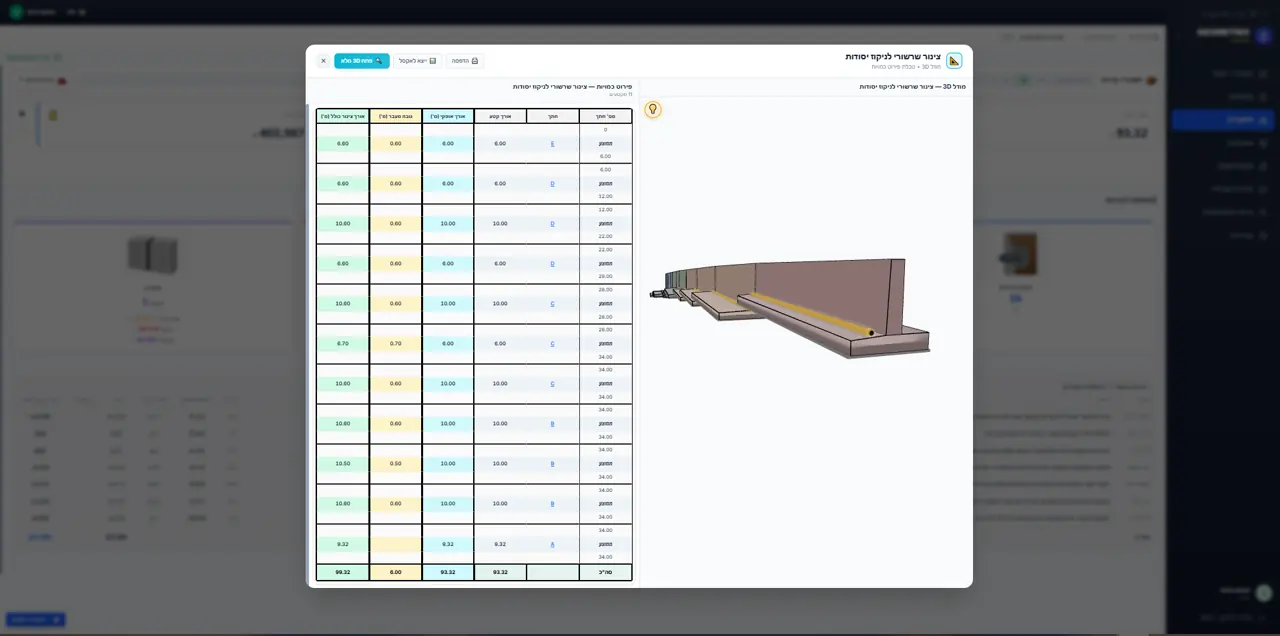The height and width of the screenshot is (636, 1280).
Task: Open section link E in the table
Action: (552, 144)
